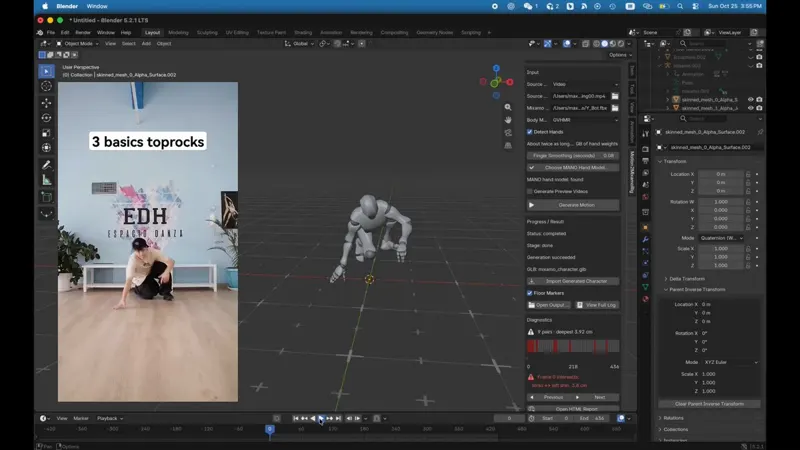This screenshot has height=450, width=800.
Task: Open the Material properties tab icon
Action: pyautogui.click(x=645, y=299)
